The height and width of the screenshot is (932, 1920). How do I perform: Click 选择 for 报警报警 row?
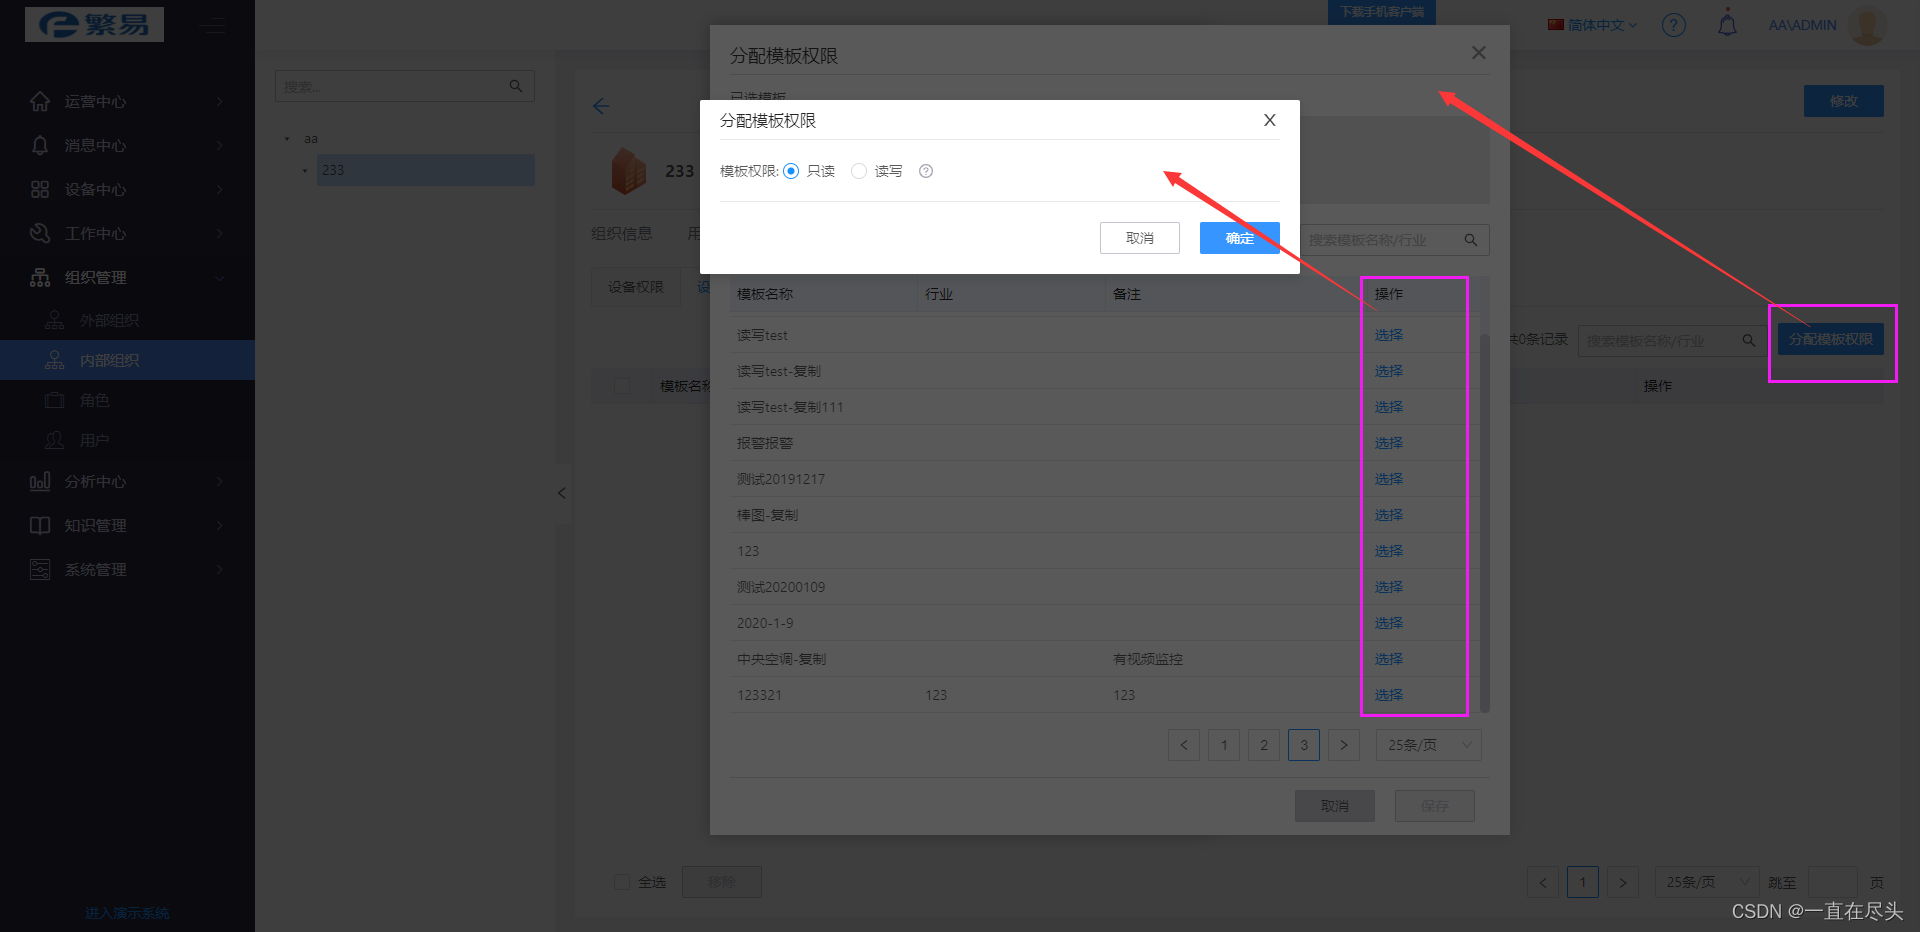(1388, 443)
